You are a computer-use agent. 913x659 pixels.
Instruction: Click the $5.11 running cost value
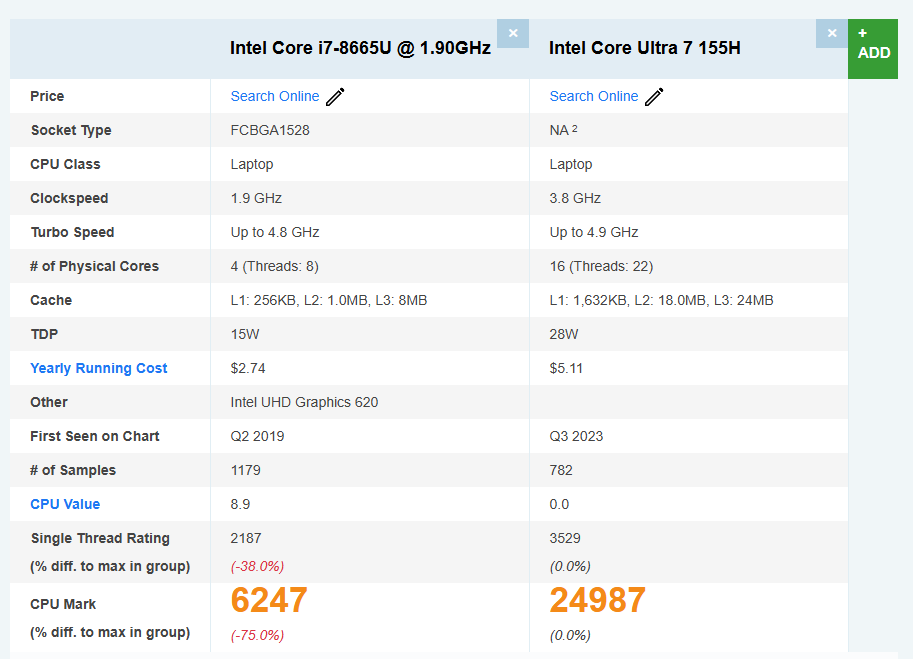tap(566, 368)
